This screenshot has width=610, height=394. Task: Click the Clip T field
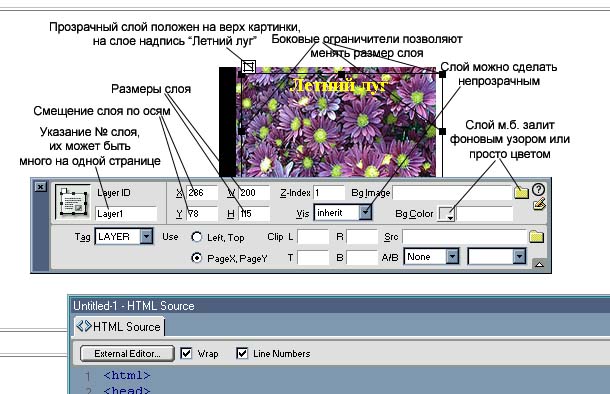pyautogui.click(x=313, y=257)
